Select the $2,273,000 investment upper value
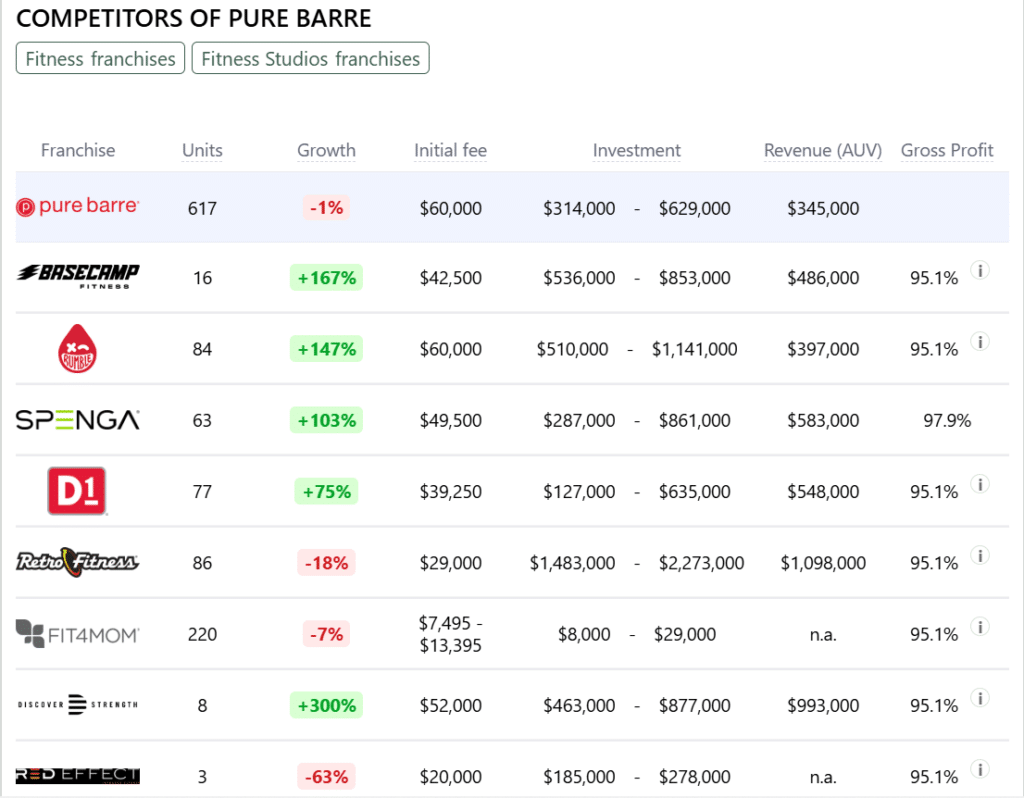This screenshot has width=1024, height=798. point(701,563)
